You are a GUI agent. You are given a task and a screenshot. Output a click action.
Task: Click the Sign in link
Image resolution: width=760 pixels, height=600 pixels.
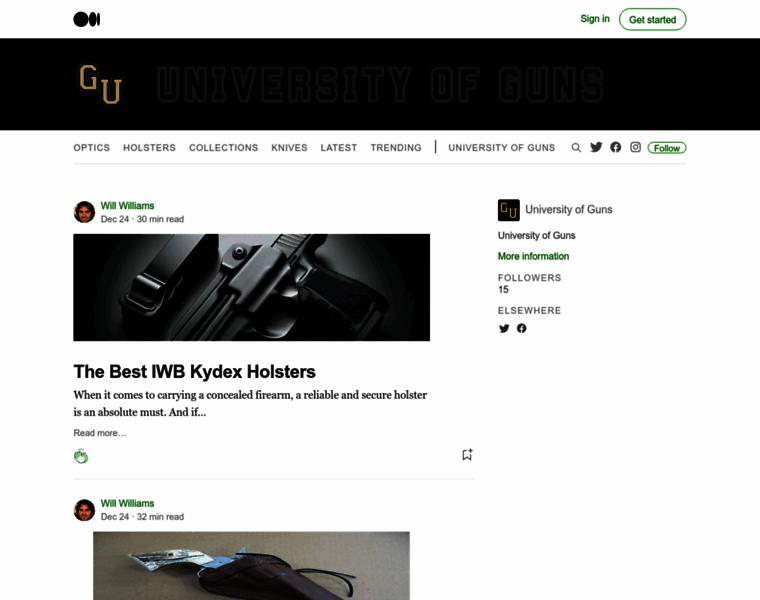click(x=595, y=19)
